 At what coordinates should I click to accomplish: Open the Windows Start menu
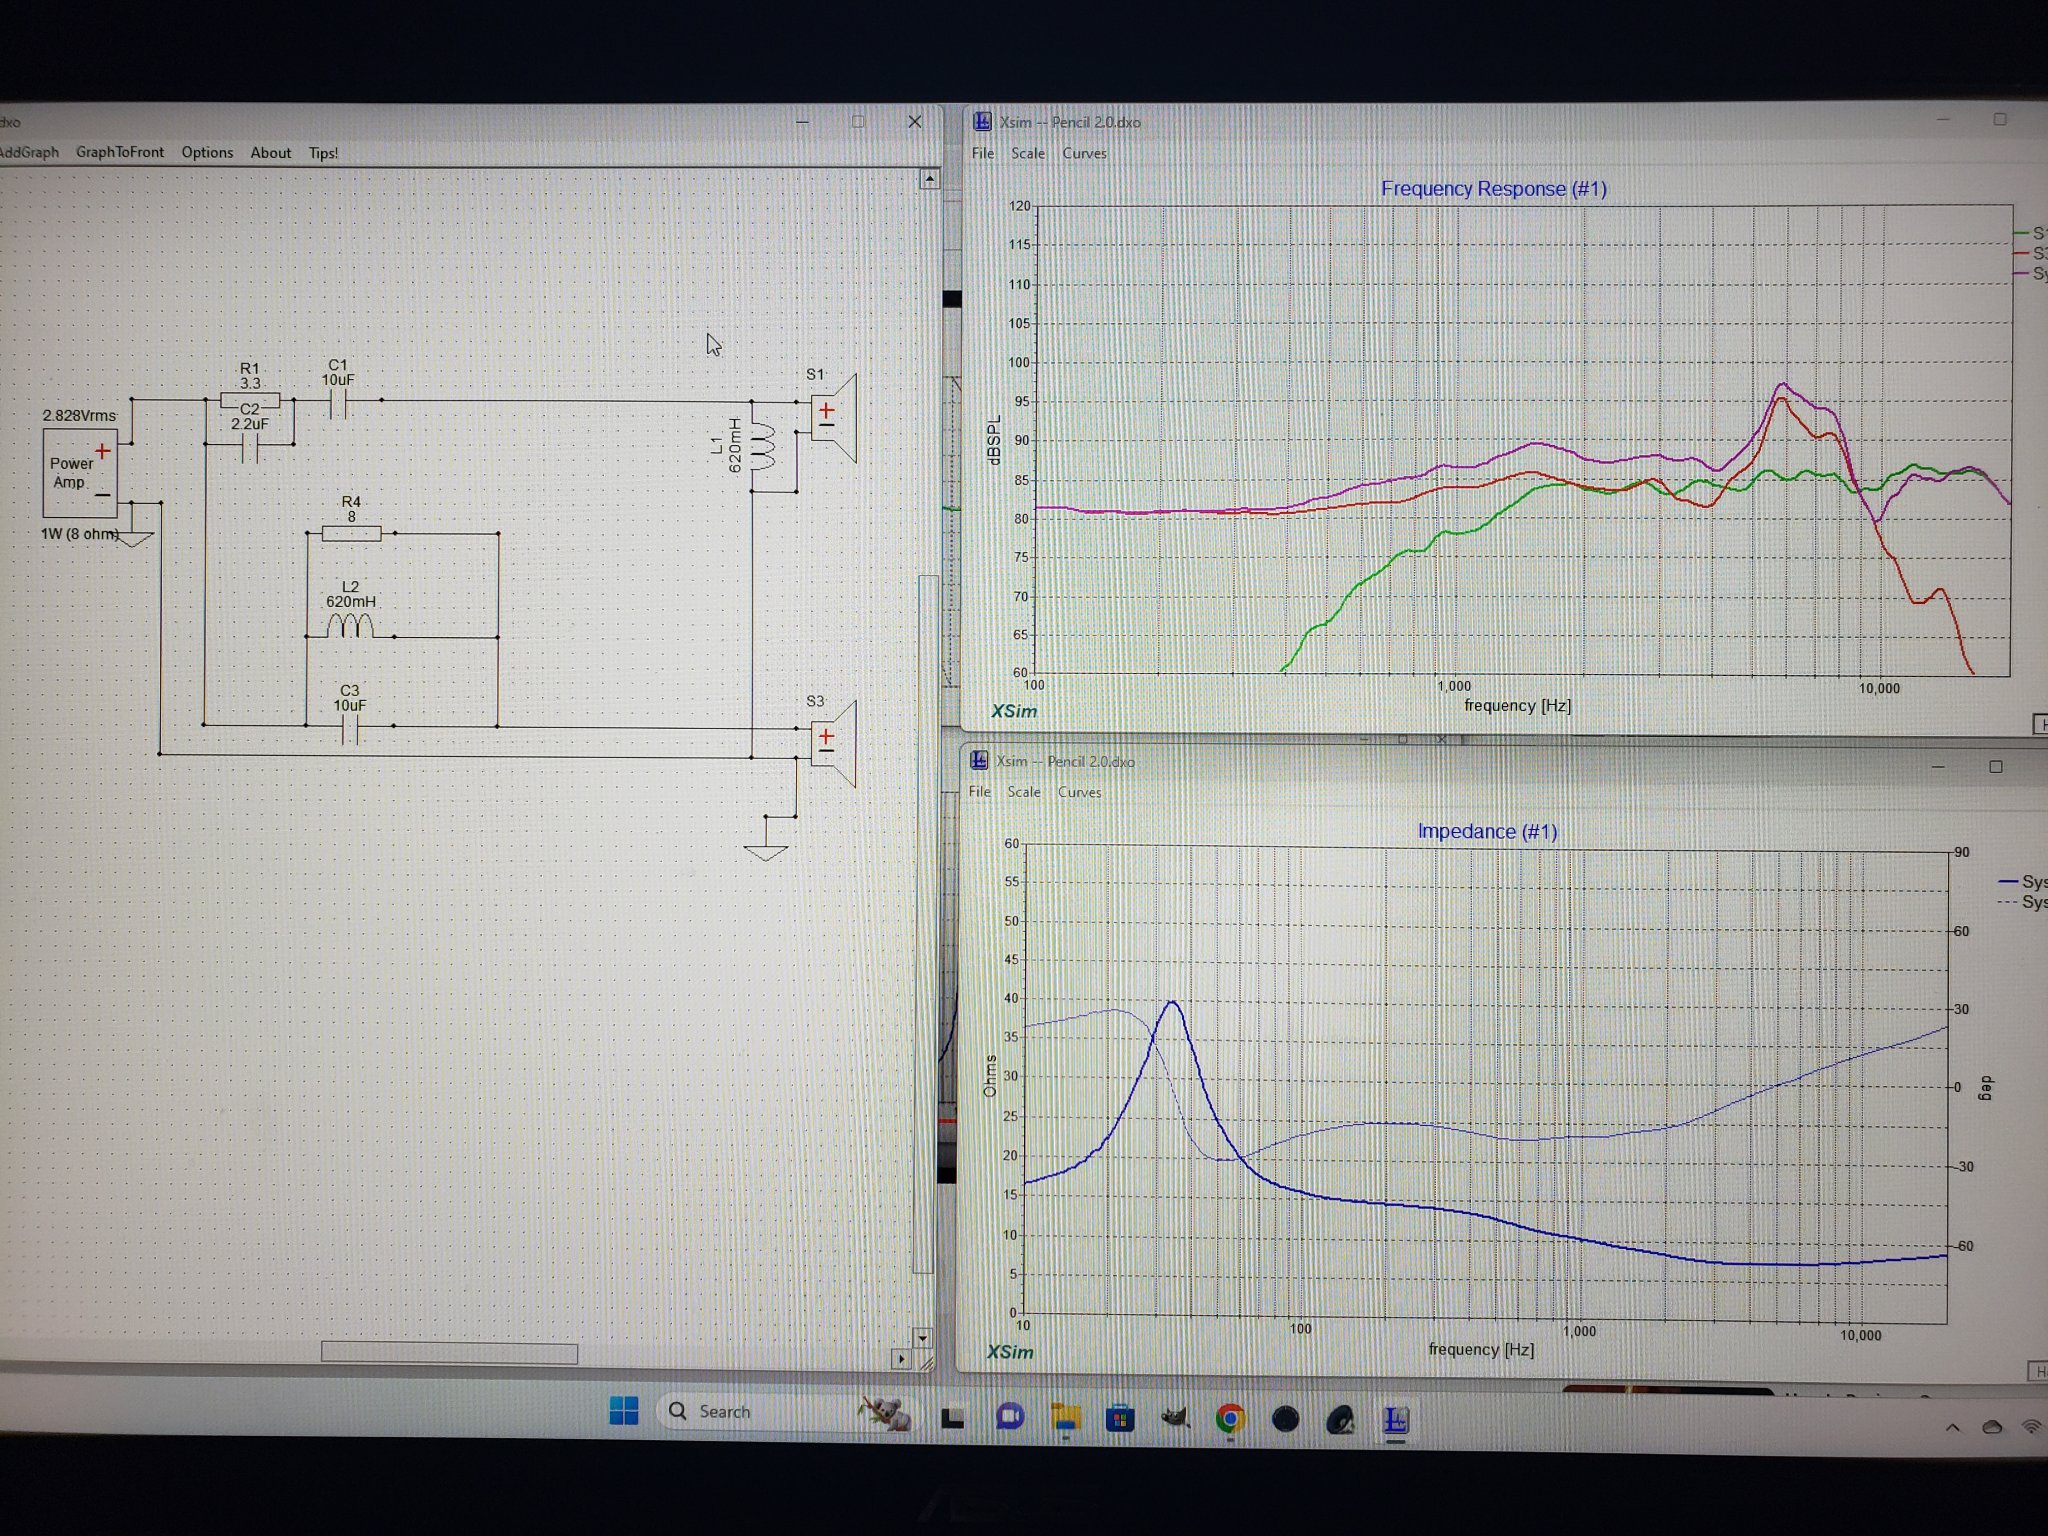pos(624,1411)
